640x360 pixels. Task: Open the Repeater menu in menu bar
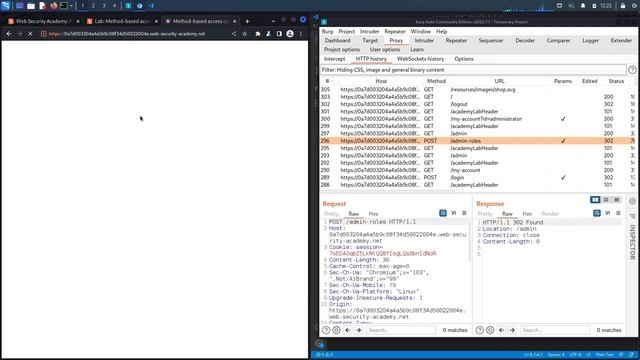395,31
